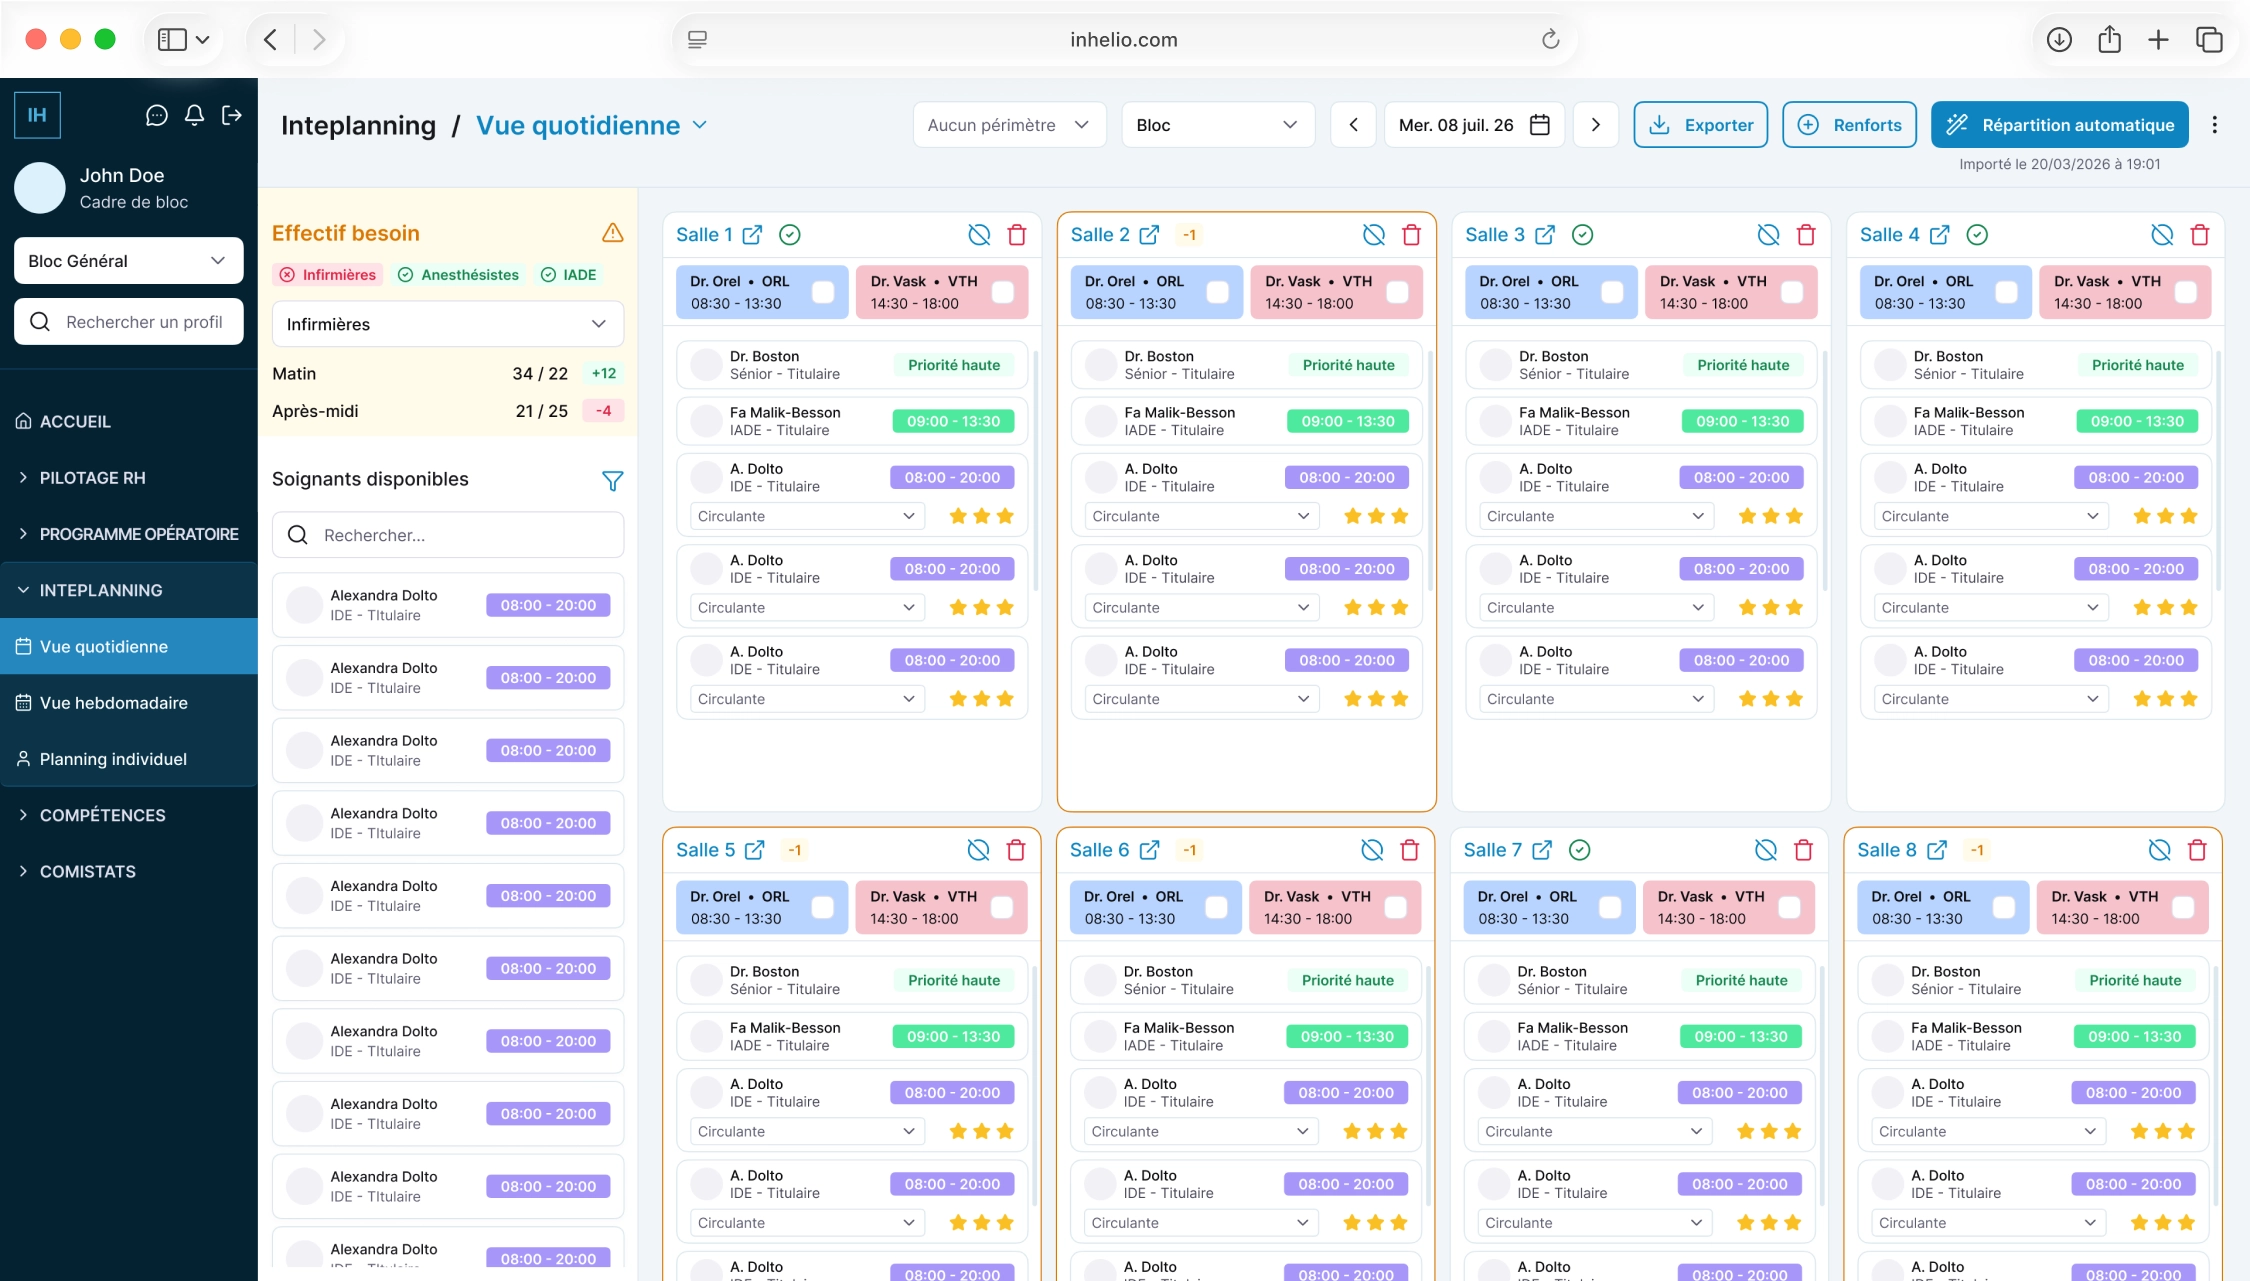
Task: Open the three-dot more options menu
Action: coord(2214,125)
